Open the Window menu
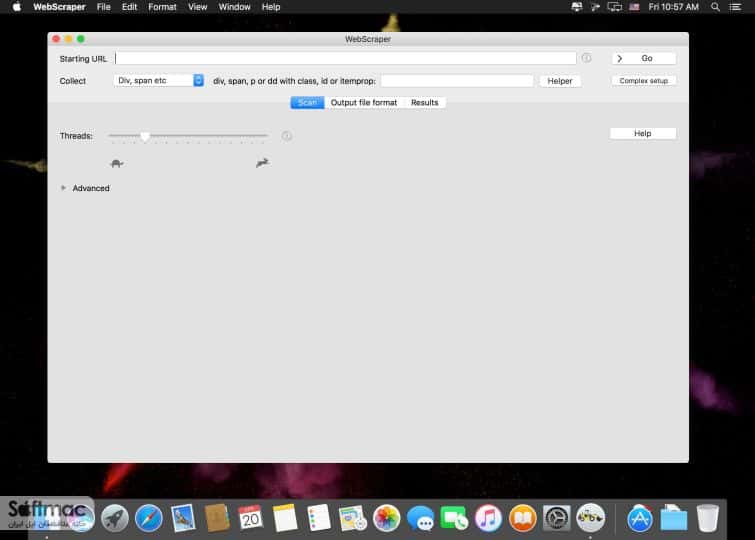Image resolution: width=755 pixels, height=540 pixels. coord(234,7)
